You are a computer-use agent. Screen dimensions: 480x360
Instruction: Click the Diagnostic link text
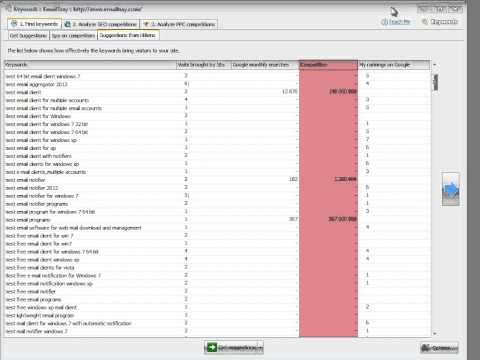(x=444, y=22)
